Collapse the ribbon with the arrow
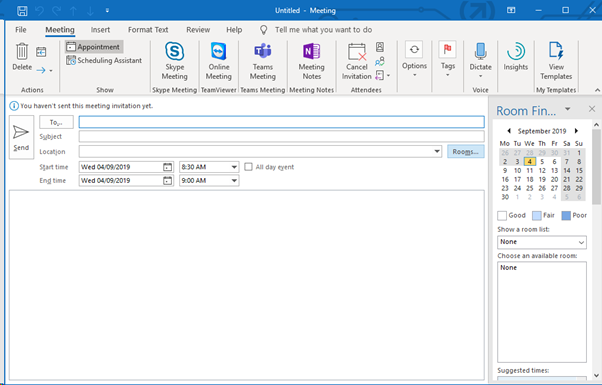This screenshot has width=602, height=385. [x=597, y=90]
